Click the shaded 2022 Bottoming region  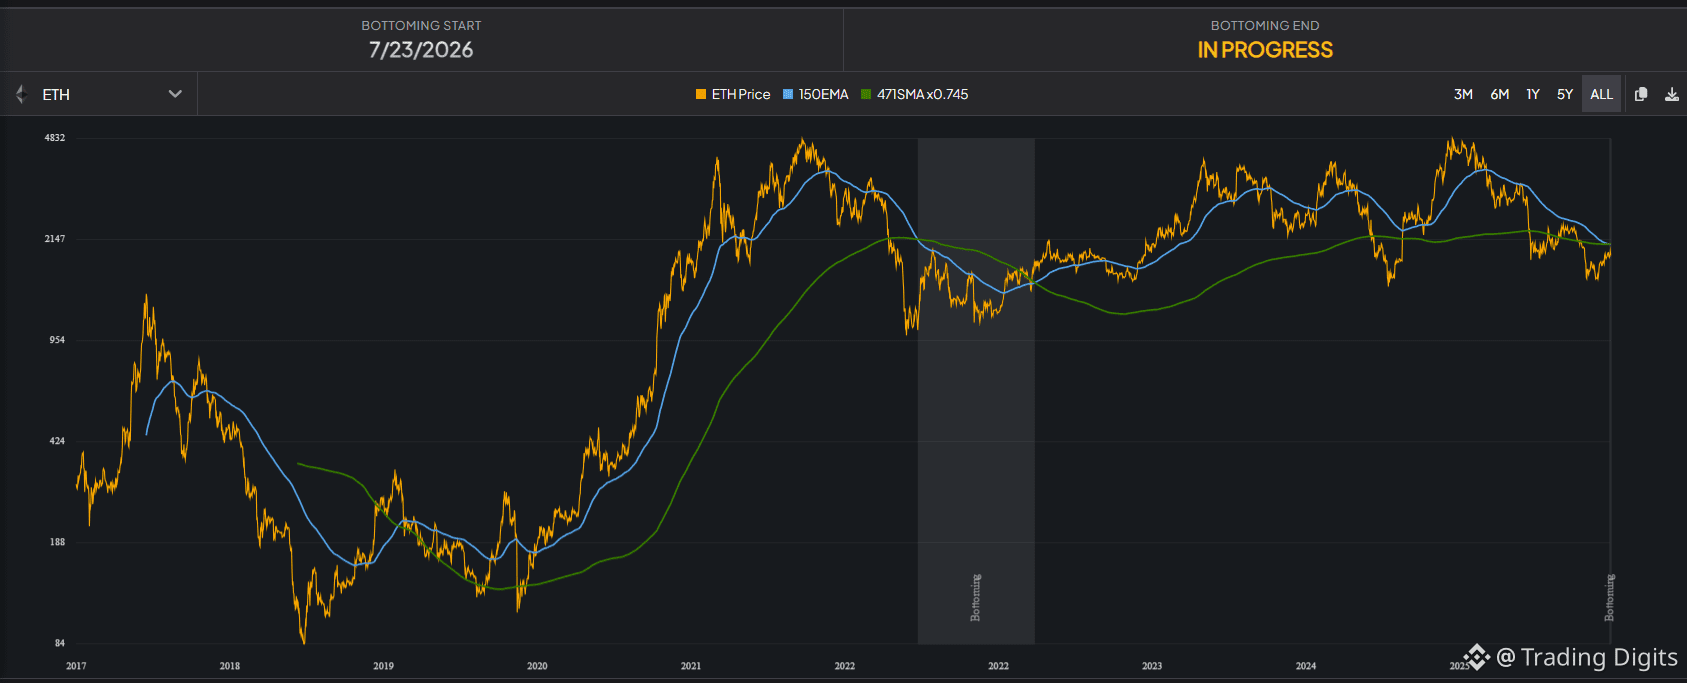click(x=976, y=391)
